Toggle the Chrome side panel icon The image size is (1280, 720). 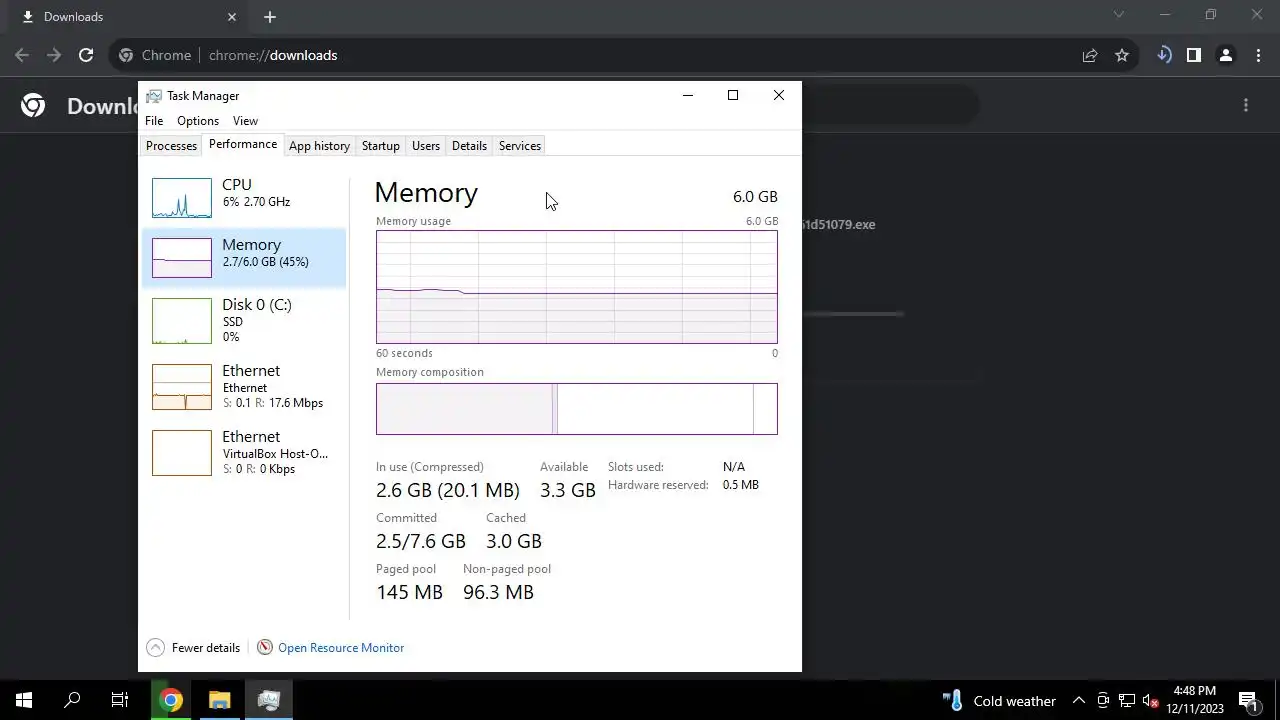coord(1193,55)
